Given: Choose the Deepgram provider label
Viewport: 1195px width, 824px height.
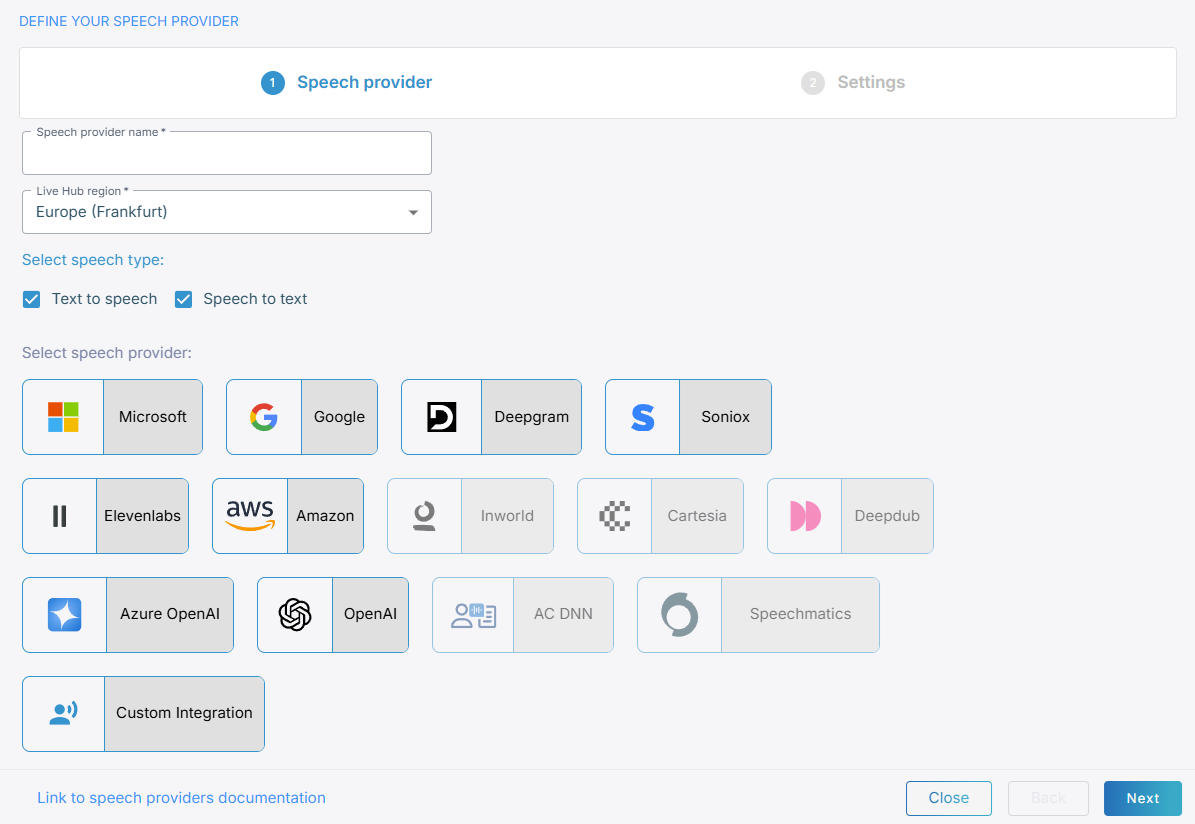Looking at the screenshot, I should pos(531,417).
